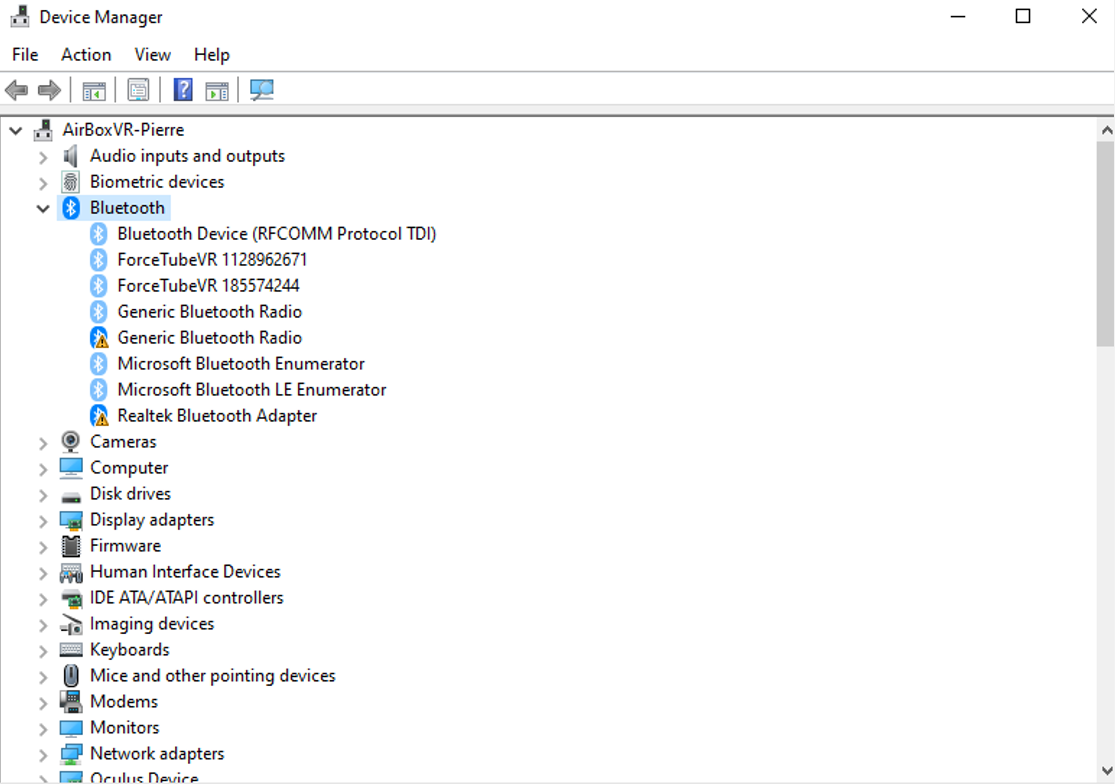Screen dimensions: 1115x784
Task: Select Microsoft Bluetooth Enumerator
Action: 241,364
